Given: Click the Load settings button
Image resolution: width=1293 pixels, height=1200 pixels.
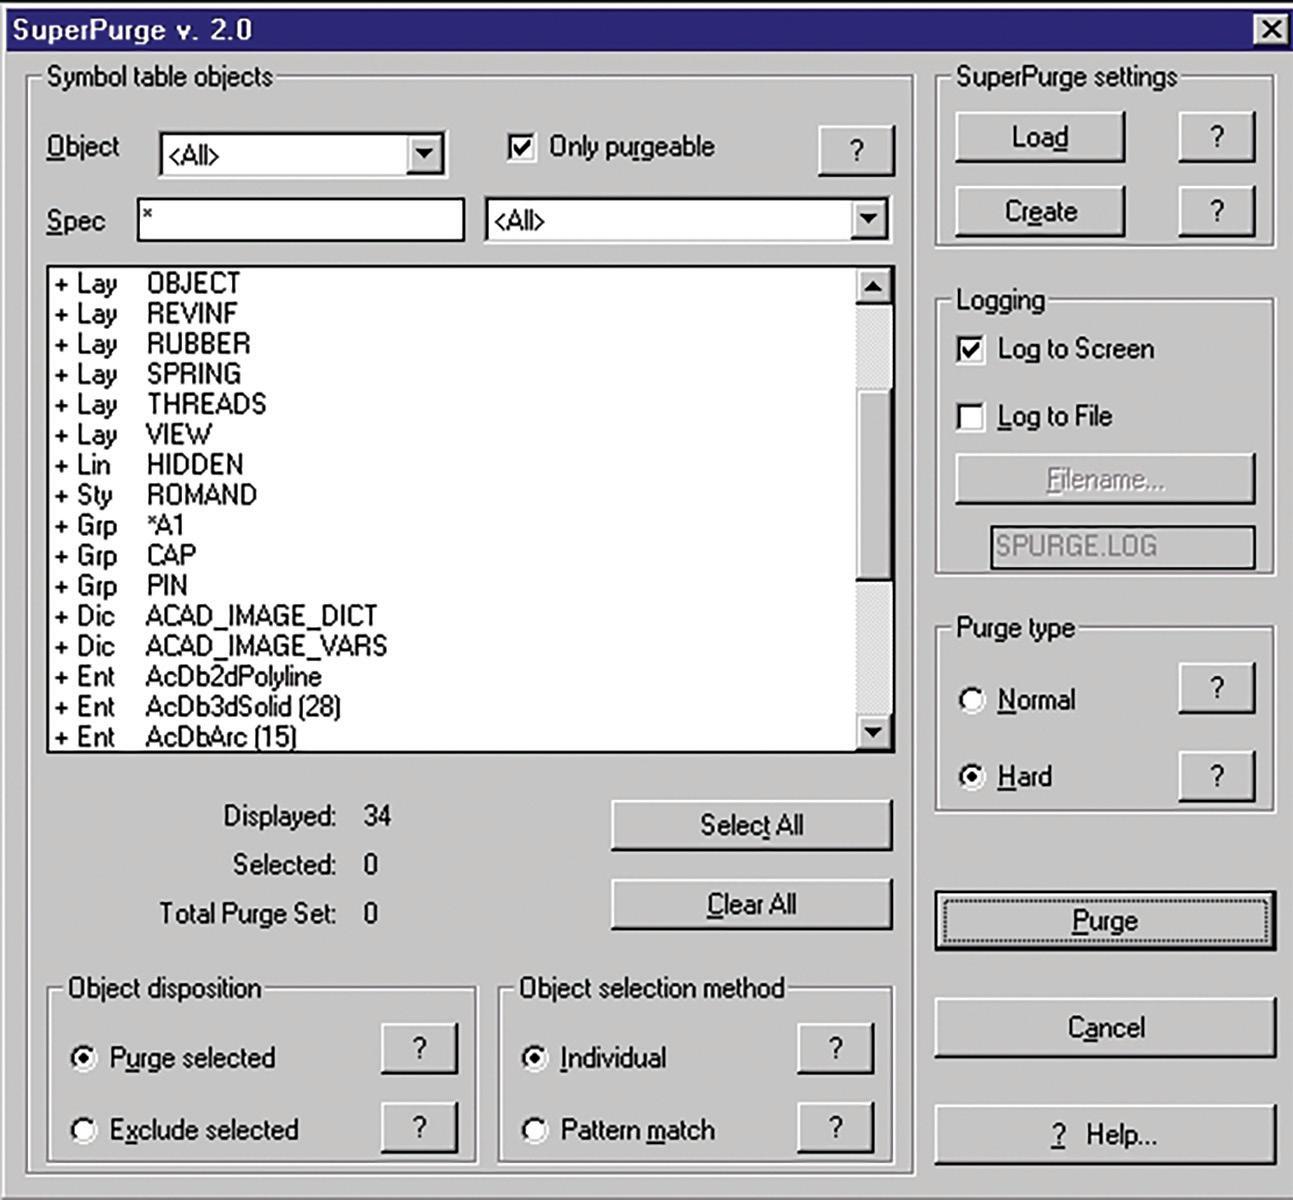Looking at the screenshot, I should click(x=1040, y=136).
